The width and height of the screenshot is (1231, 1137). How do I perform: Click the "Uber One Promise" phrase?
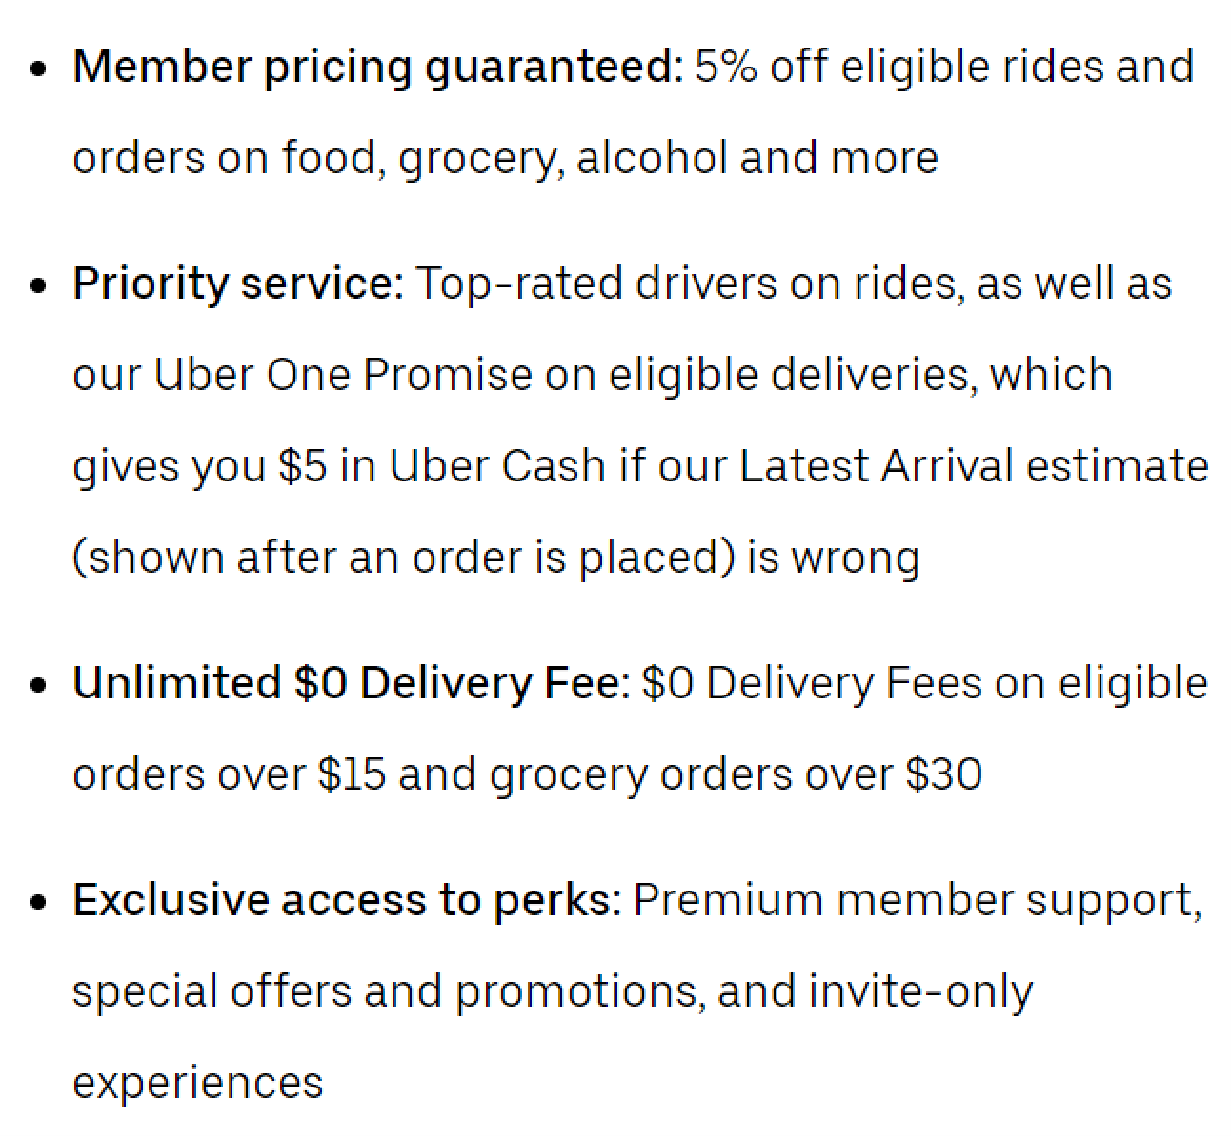pos(343,375)
